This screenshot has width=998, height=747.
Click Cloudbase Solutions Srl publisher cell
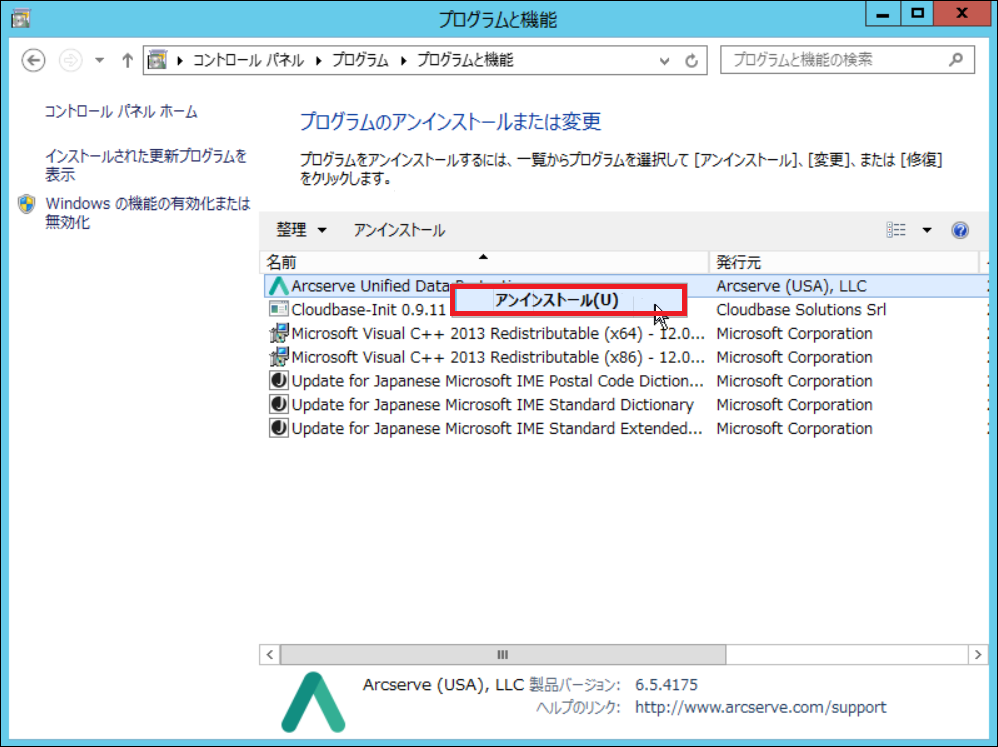point(801,310)
